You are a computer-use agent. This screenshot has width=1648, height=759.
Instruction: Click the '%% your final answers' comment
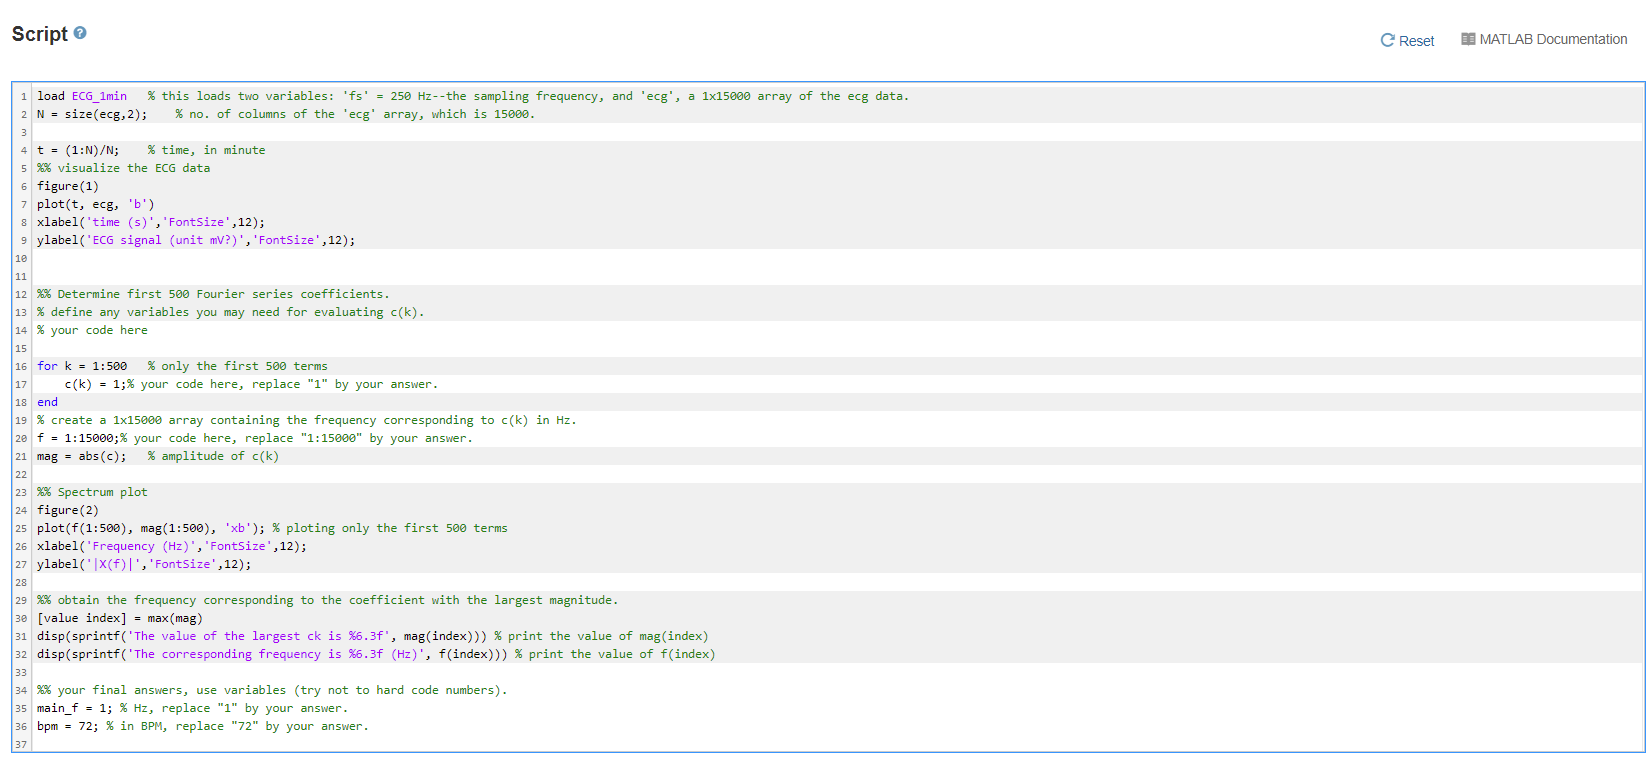point(272,690)
